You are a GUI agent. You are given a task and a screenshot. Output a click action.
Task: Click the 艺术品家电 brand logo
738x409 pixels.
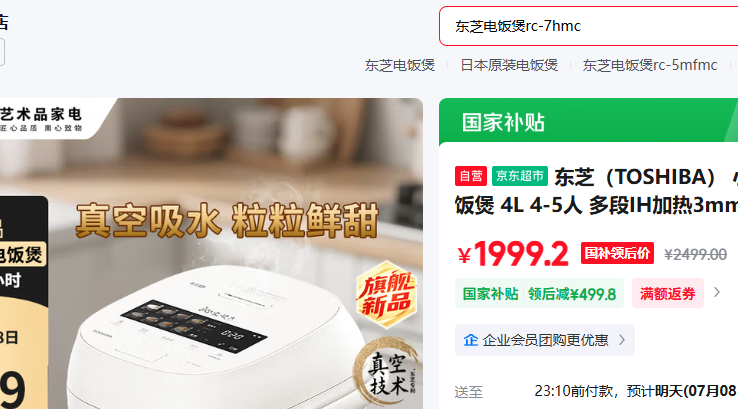pos(41,119)
